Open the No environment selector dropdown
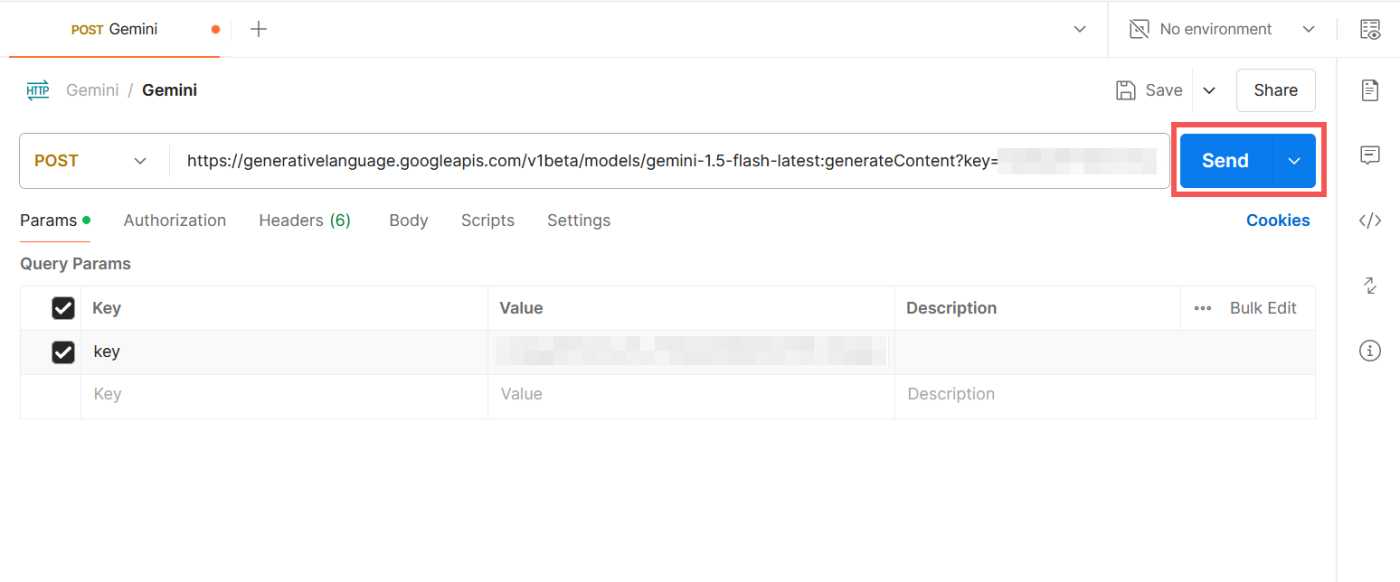Image resolution: width=1400 pixels, height=582 pixels. pyautogui.click(x=1222, y=29)
